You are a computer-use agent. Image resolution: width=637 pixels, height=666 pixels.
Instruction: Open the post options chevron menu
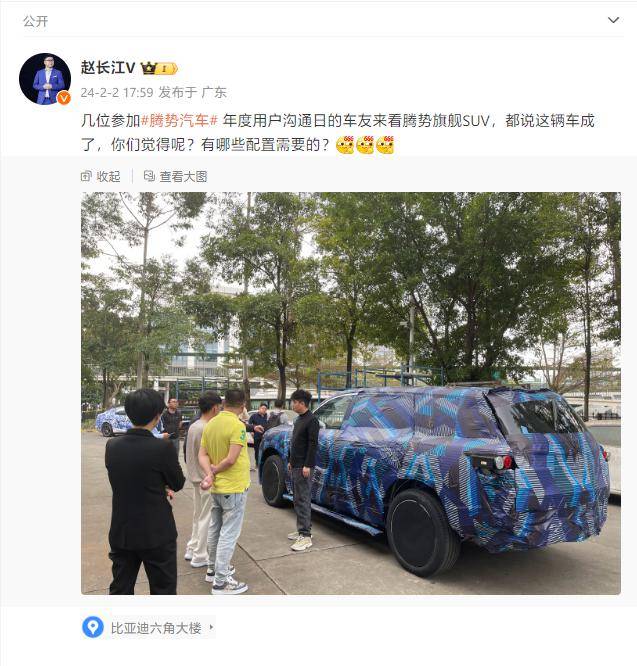pos(613,20)
